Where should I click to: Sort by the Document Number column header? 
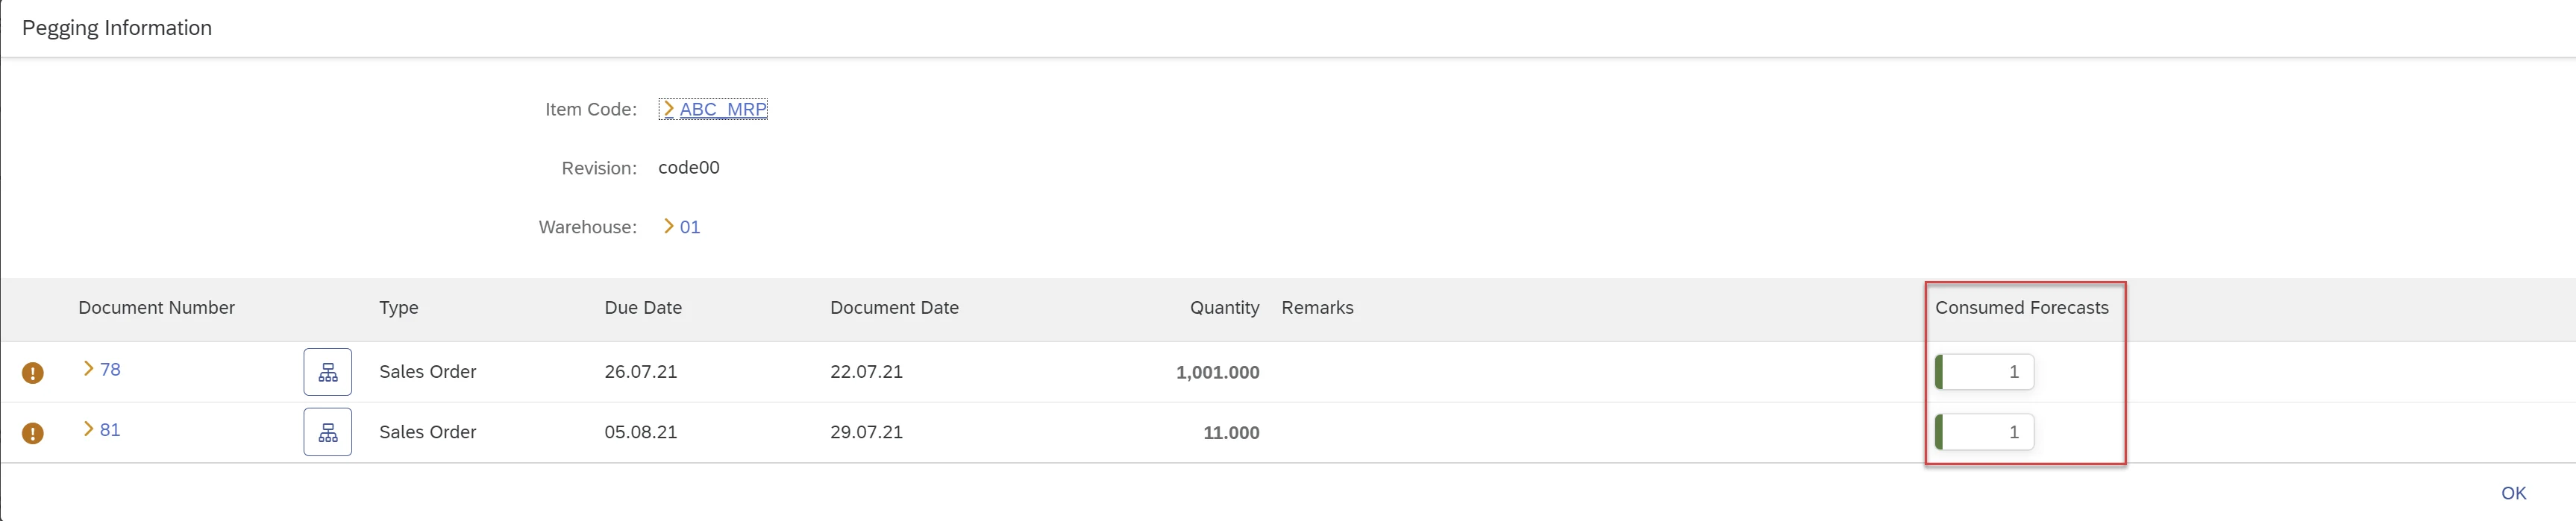point(156,308)
